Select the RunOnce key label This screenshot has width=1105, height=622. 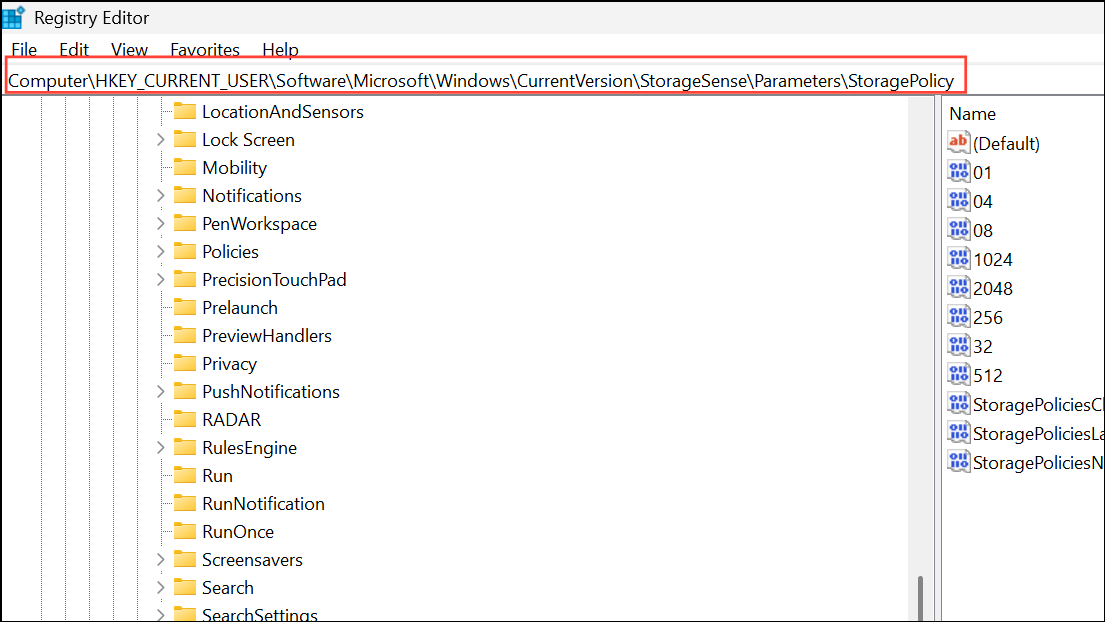(x=237, y=532)
